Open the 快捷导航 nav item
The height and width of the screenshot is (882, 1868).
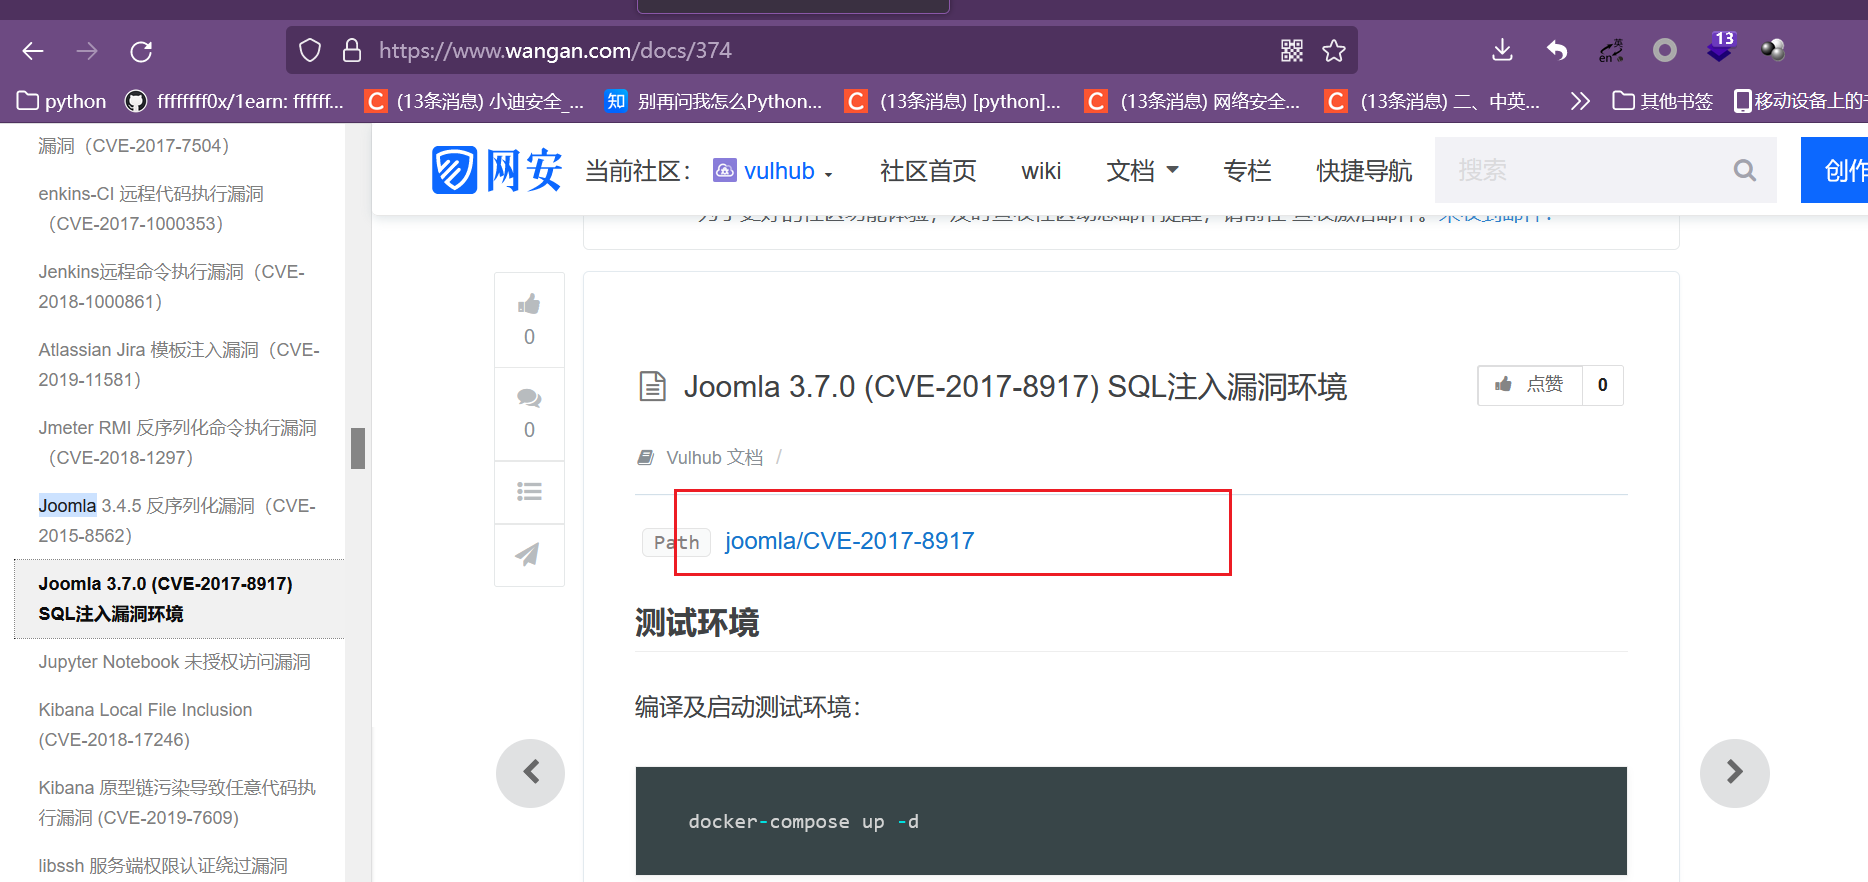click(1364, 171)
